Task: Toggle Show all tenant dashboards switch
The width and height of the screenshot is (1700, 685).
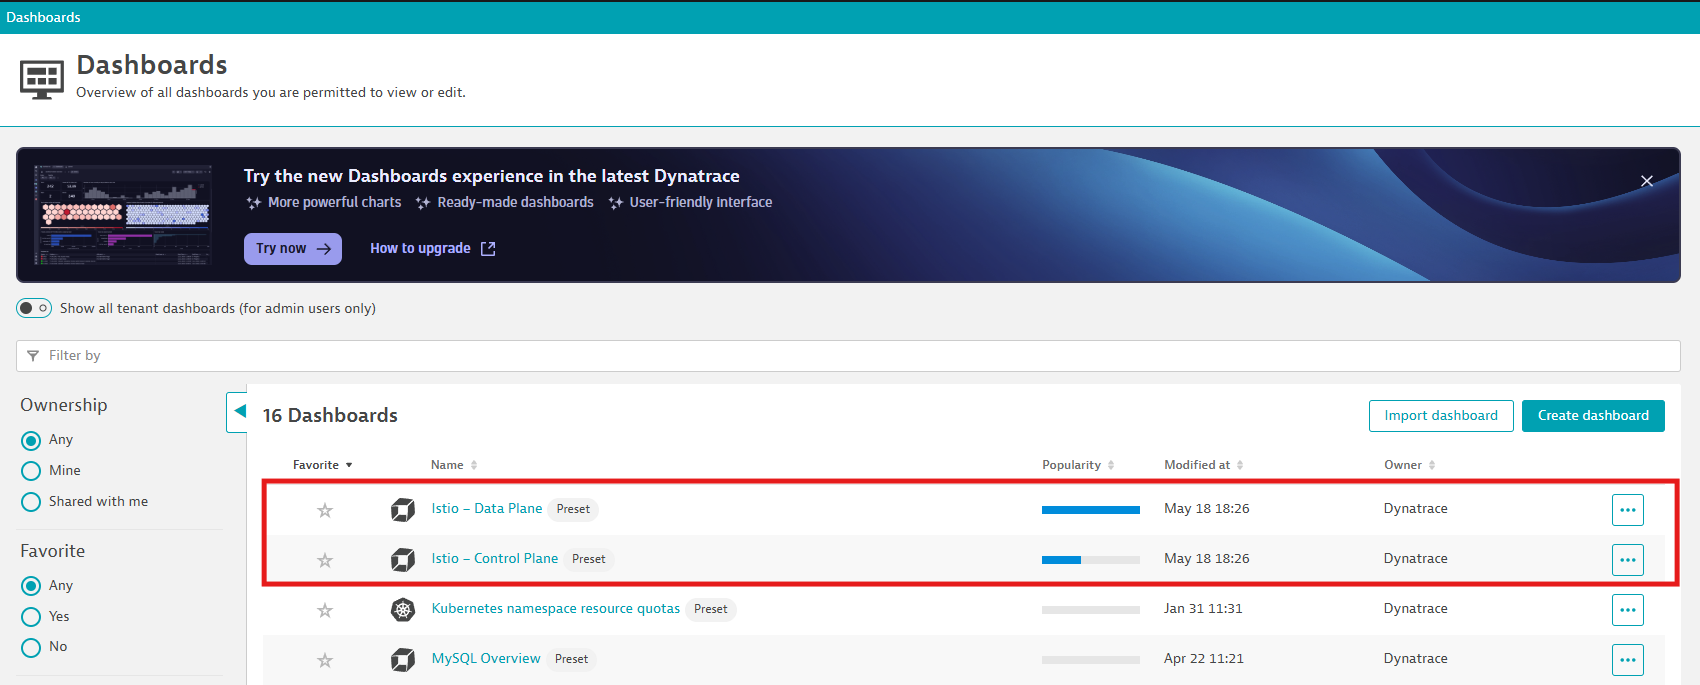Action: (x=34, y=308)
